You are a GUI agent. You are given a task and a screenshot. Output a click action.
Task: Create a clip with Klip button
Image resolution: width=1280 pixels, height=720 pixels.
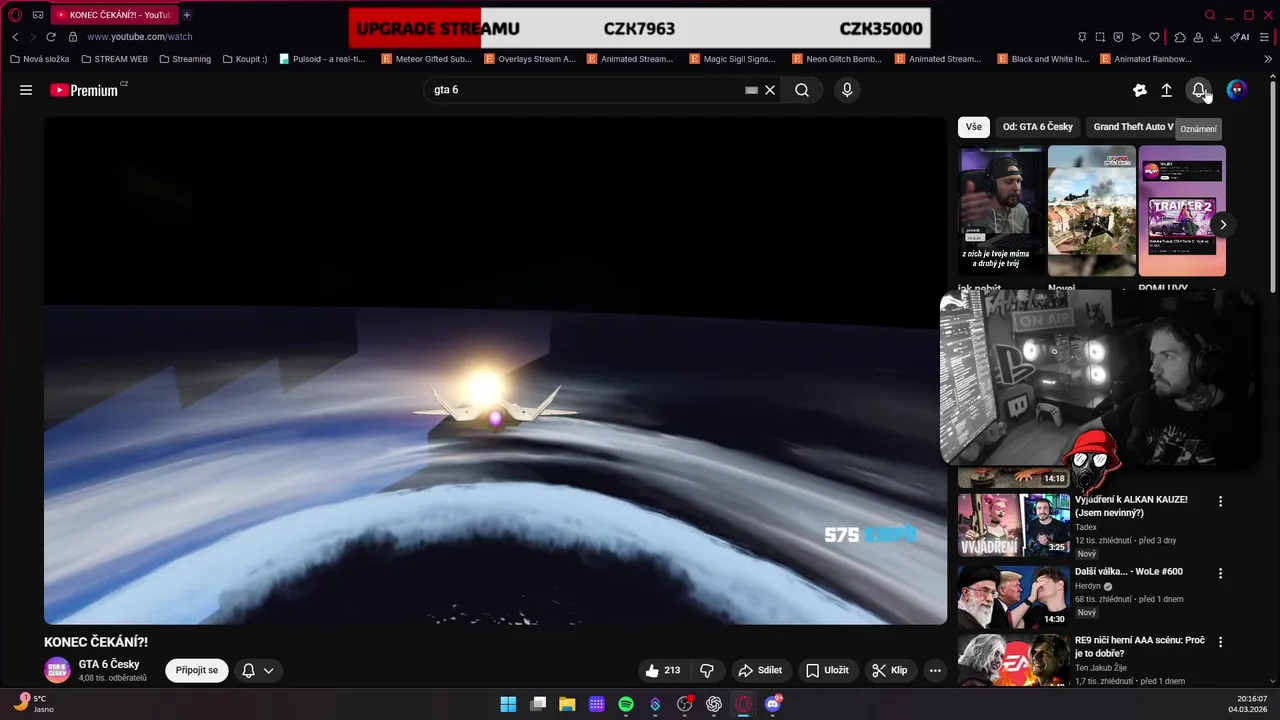pyautogui.click(x=890, y=670)
